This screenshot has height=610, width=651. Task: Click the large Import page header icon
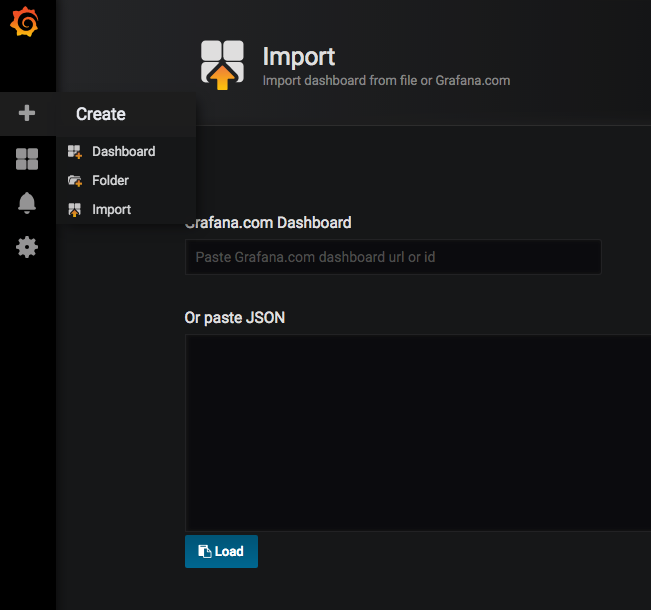coord(223,65)
